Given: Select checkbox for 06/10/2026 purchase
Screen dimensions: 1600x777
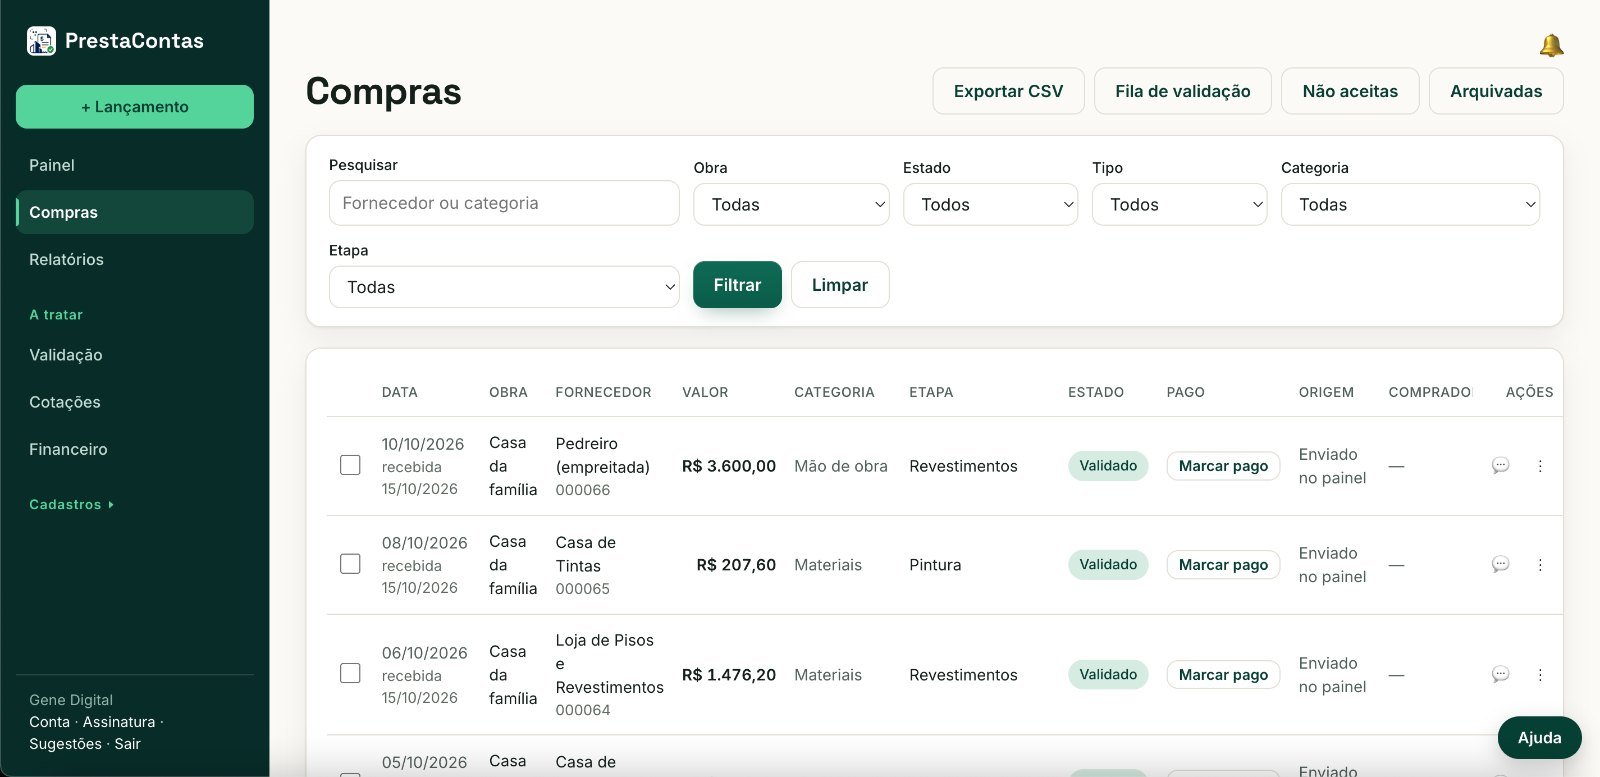Looking at the screenshot, I should click(350, 673).
